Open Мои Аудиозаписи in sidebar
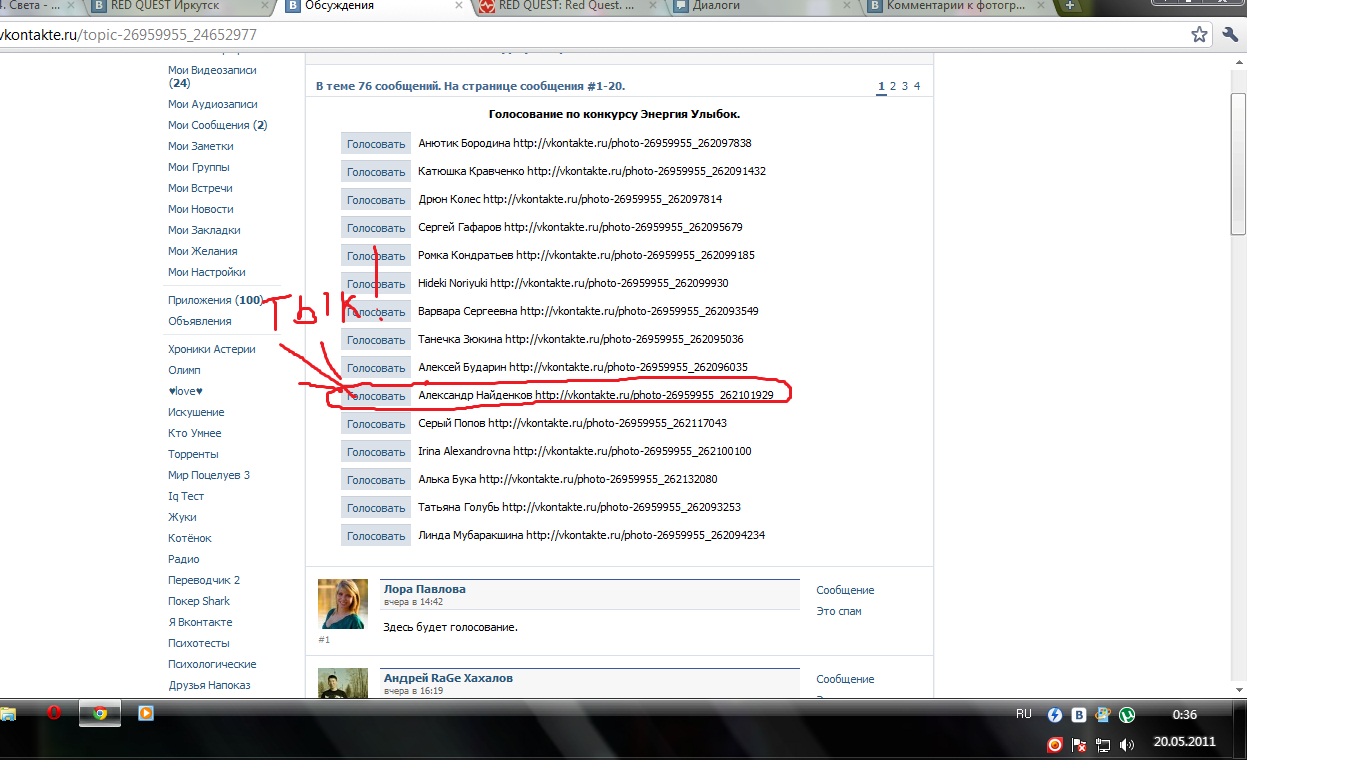 click(212, 104)
